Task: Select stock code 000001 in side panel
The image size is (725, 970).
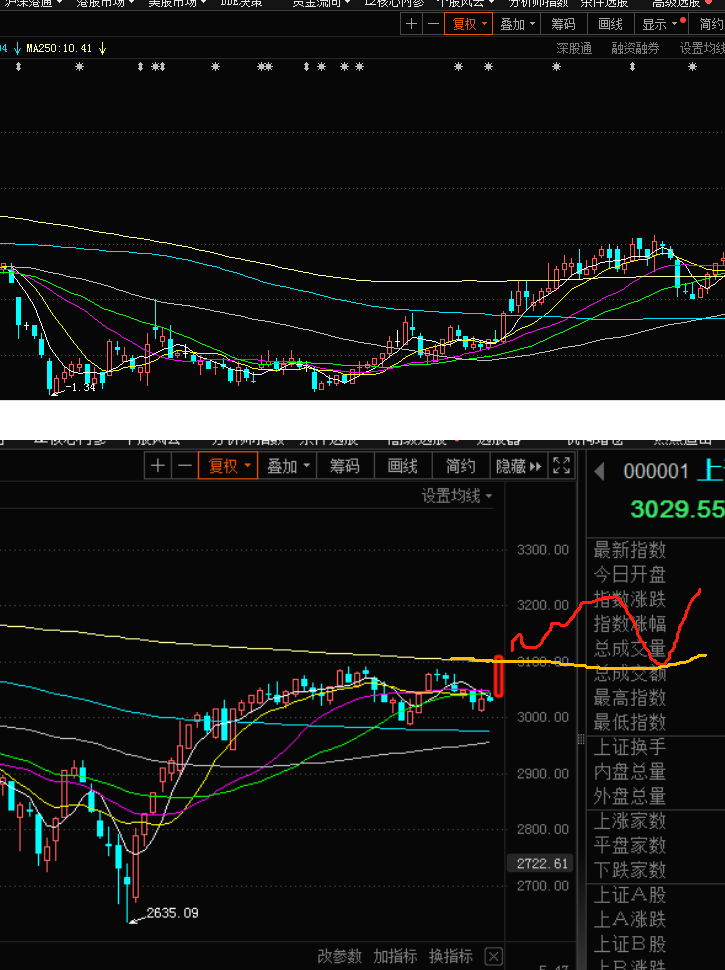Action: [x=656, y=471]
